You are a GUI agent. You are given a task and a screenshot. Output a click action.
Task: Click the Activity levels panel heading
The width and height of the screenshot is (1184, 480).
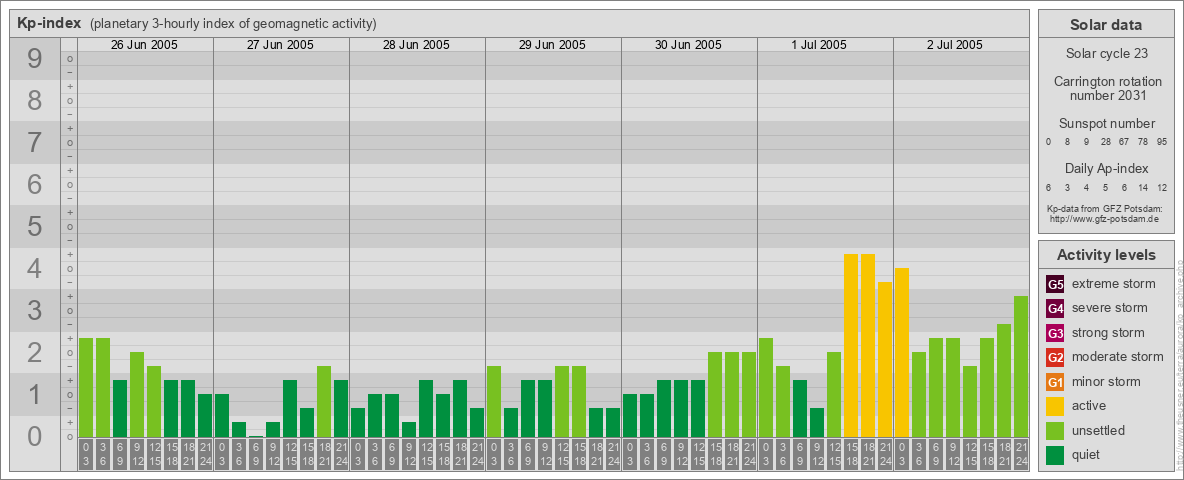click(x=1106, y=255)
